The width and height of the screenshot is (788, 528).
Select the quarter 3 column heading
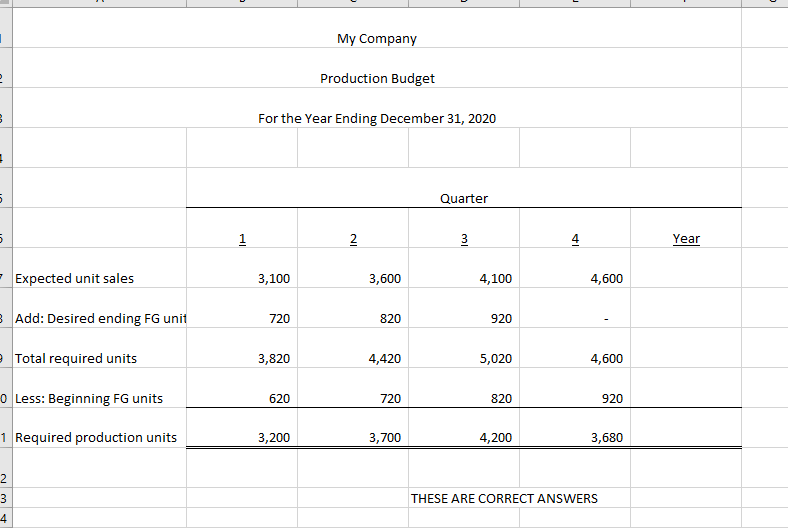click(464, 228)
